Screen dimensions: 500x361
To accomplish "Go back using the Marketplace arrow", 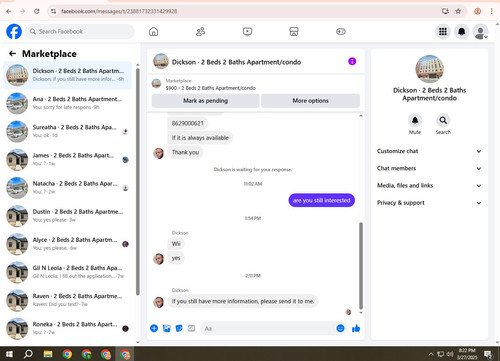I will tap(13, 53).
